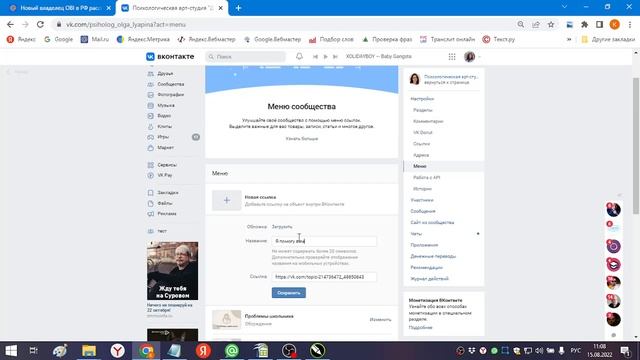Image resolution: width=640 pixels, height=360 pixels.
Task: Show hidden bookmarks chevron
Action: coord(569,39)
